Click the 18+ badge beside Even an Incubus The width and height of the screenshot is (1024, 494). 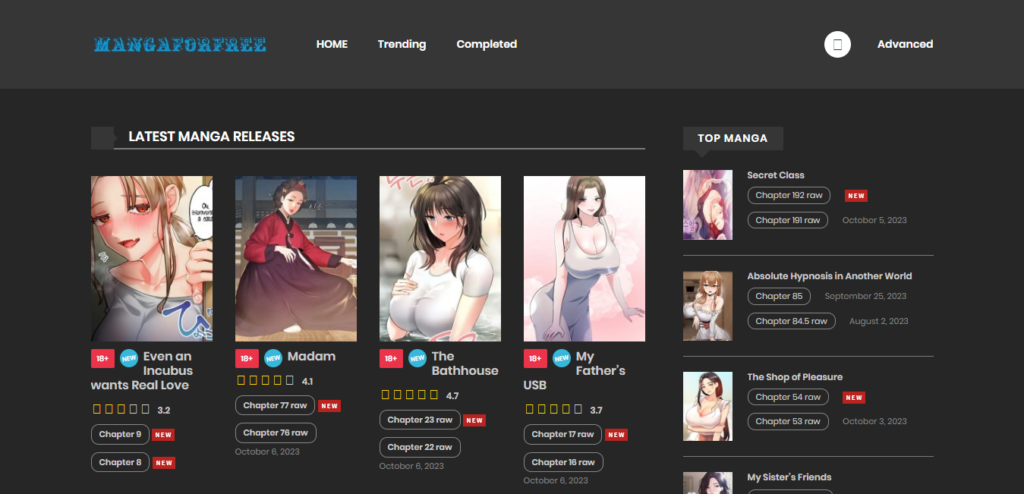103,358
